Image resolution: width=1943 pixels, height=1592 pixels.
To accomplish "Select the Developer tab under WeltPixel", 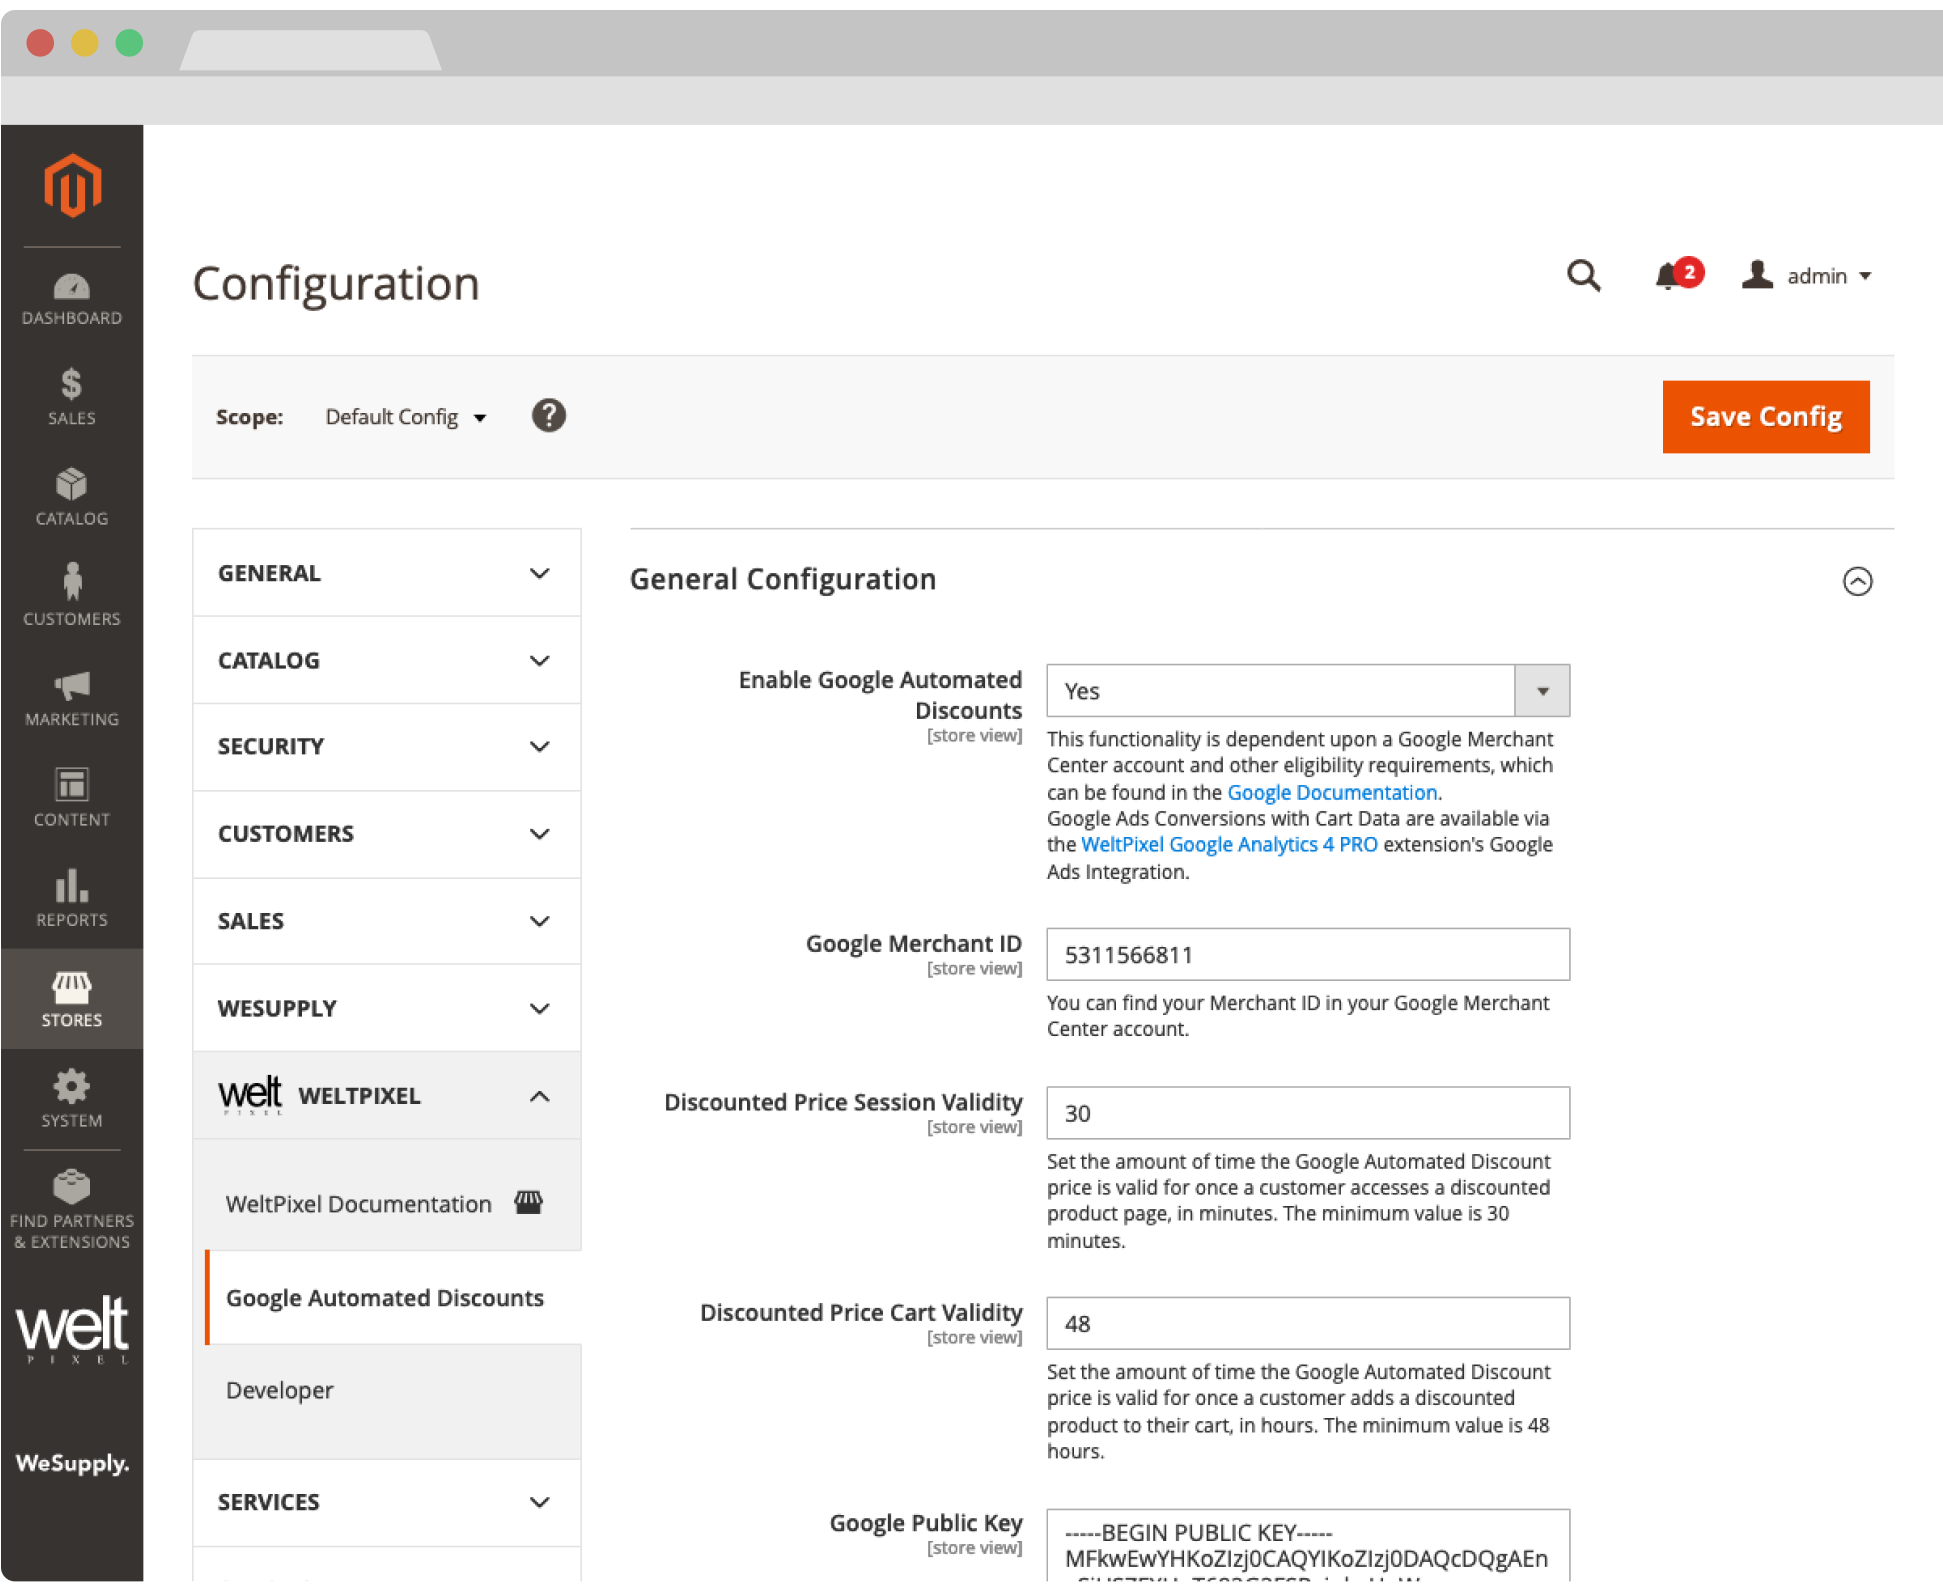I will 280,1391.
